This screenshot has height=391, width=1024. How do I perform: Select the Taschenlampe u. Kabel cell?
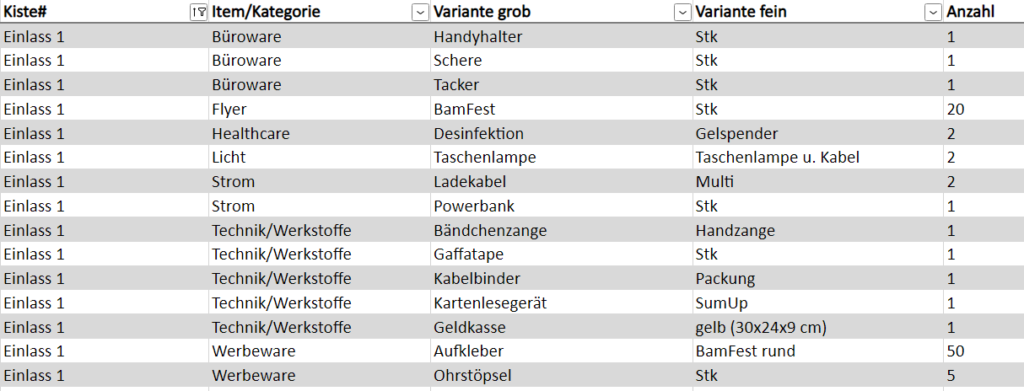tap(818, 157)
